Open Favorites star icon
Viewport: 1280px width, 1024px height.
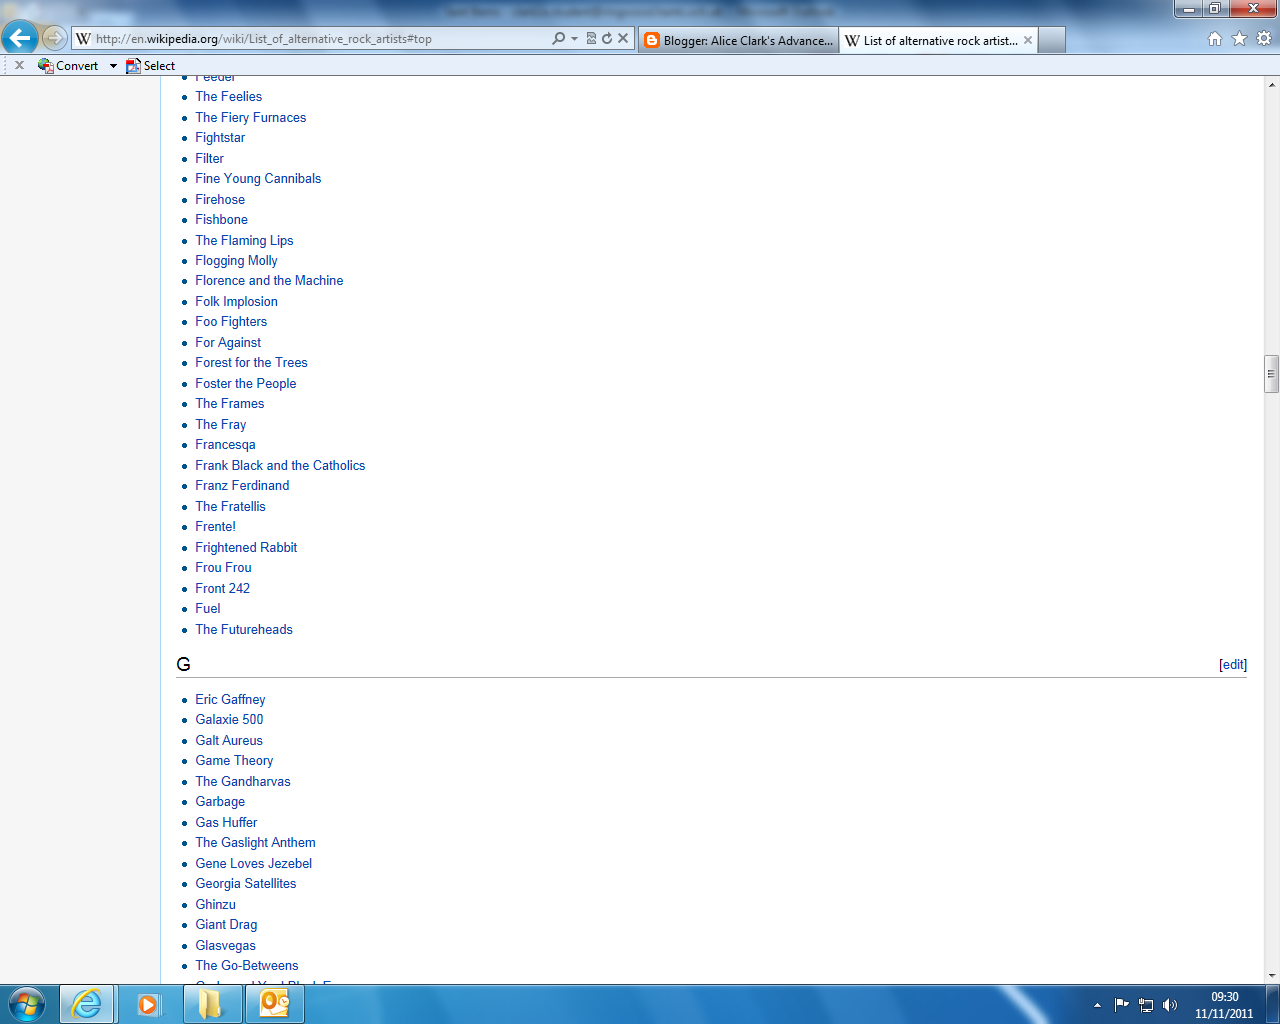click(1239, 38)
